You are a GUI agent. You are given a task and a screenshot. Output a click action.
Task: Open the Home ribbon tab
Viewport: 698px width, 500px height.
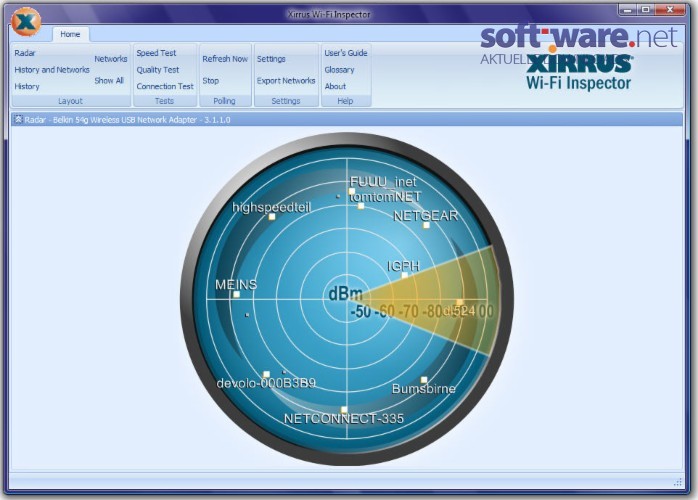(x=70, y=34)
